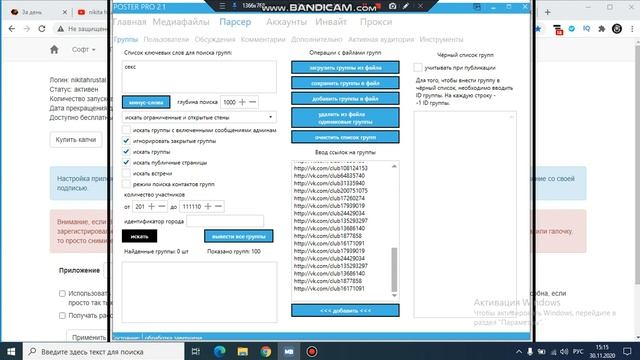Click the blue checkmark extension icon

tap(572, 29)
